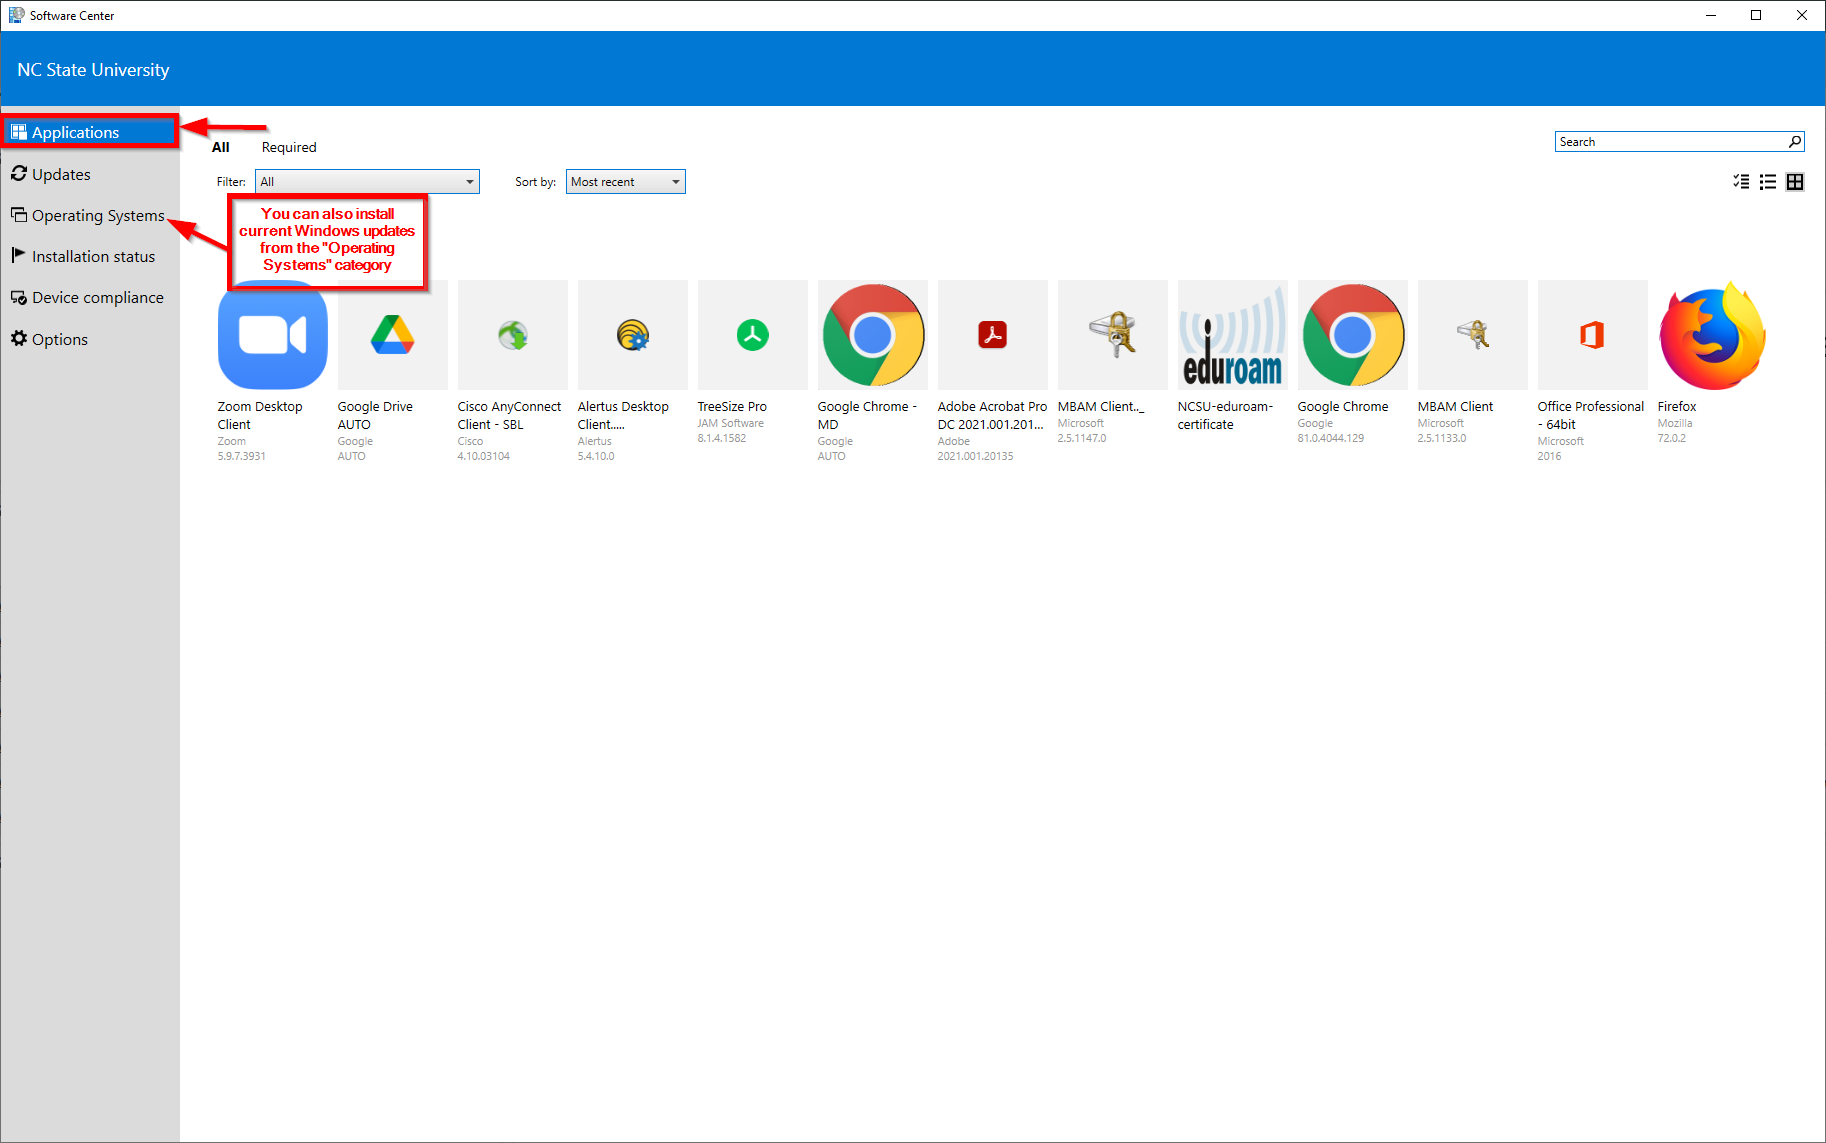The height and width of the screenshot is (1143, 1826).
Task: Select the All tab
Action: click(x=221, y=147)
